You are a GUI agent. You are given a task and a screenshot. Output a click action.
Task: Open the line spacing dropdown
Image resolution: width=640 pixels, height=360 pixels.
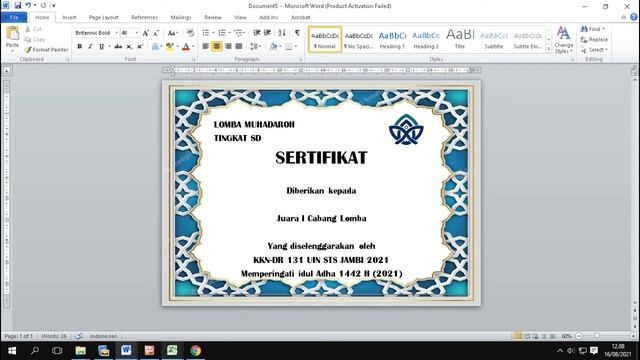tap(256, 47)
